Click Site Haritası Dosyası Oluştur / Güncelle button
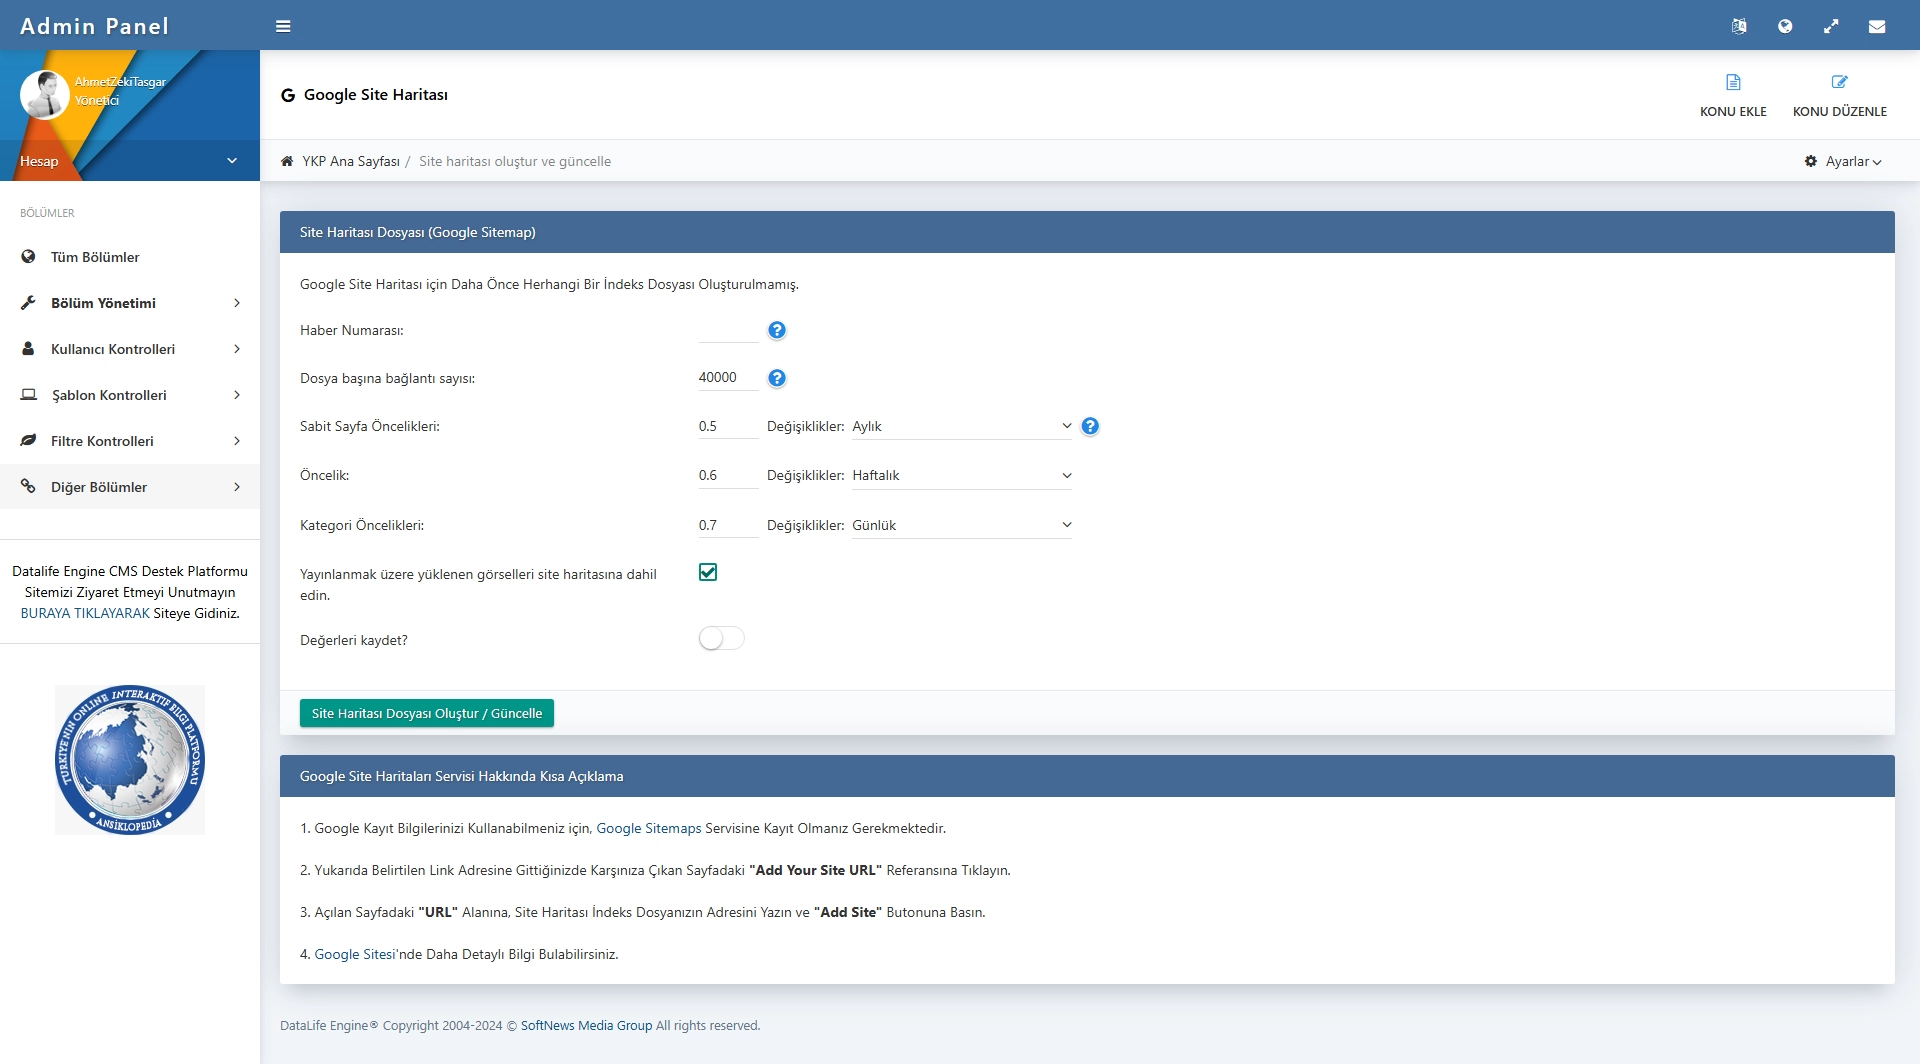 point(426,713)
